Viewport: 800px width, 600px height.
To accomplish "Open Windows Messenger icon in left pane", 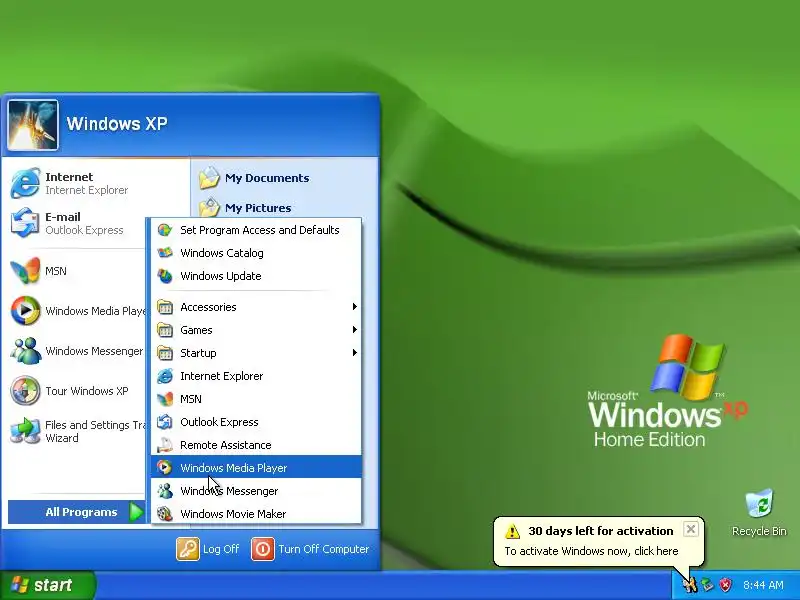I will pos(25,351).
